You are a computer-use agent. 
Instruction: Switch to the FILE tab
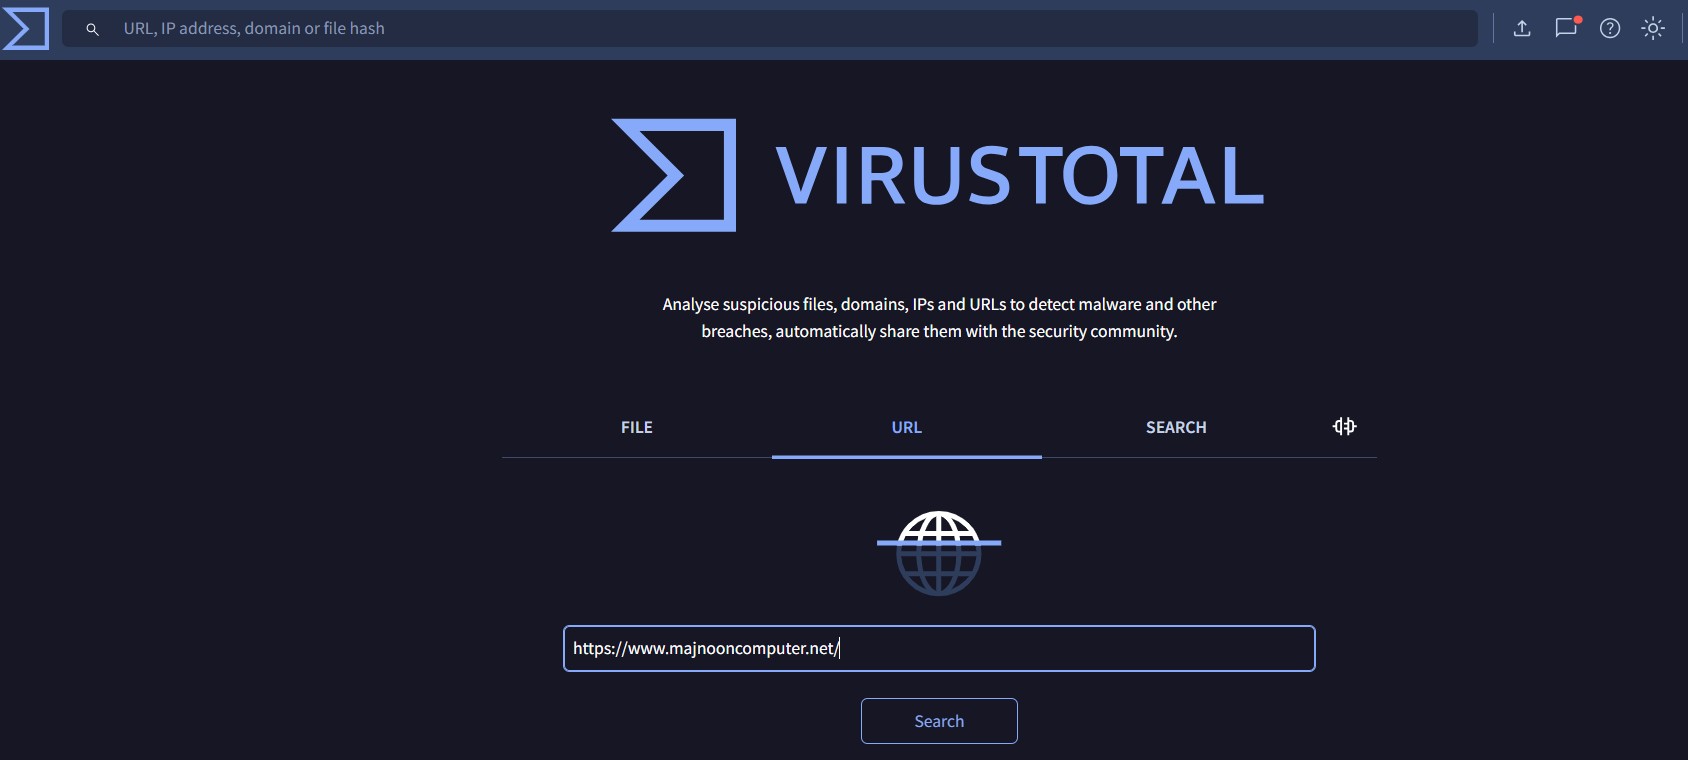pos(636,427)
